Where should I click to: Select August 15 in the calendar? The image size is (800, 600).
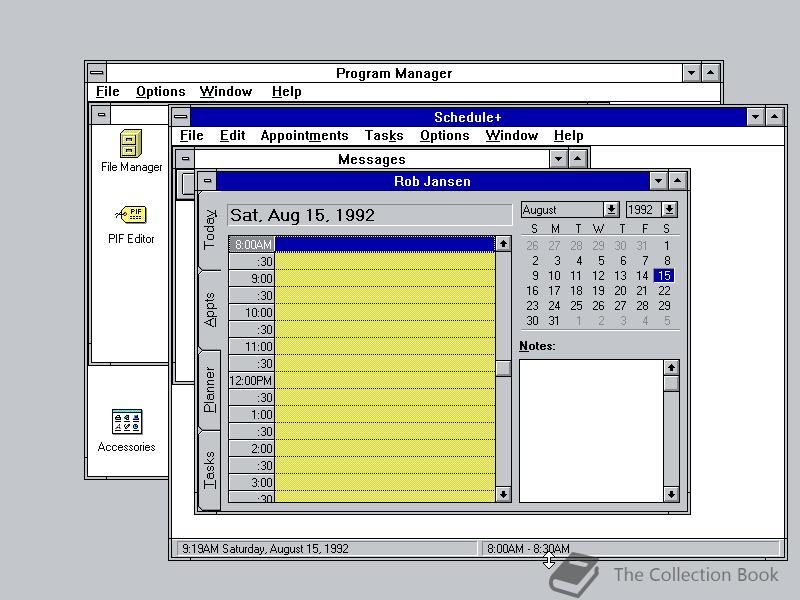tap(664, 276)
